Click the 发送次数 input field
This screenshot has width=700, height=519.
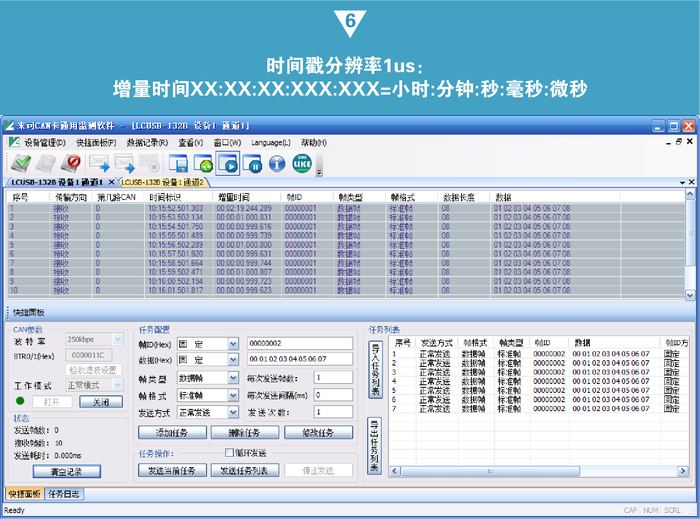(x=333, y=412)
